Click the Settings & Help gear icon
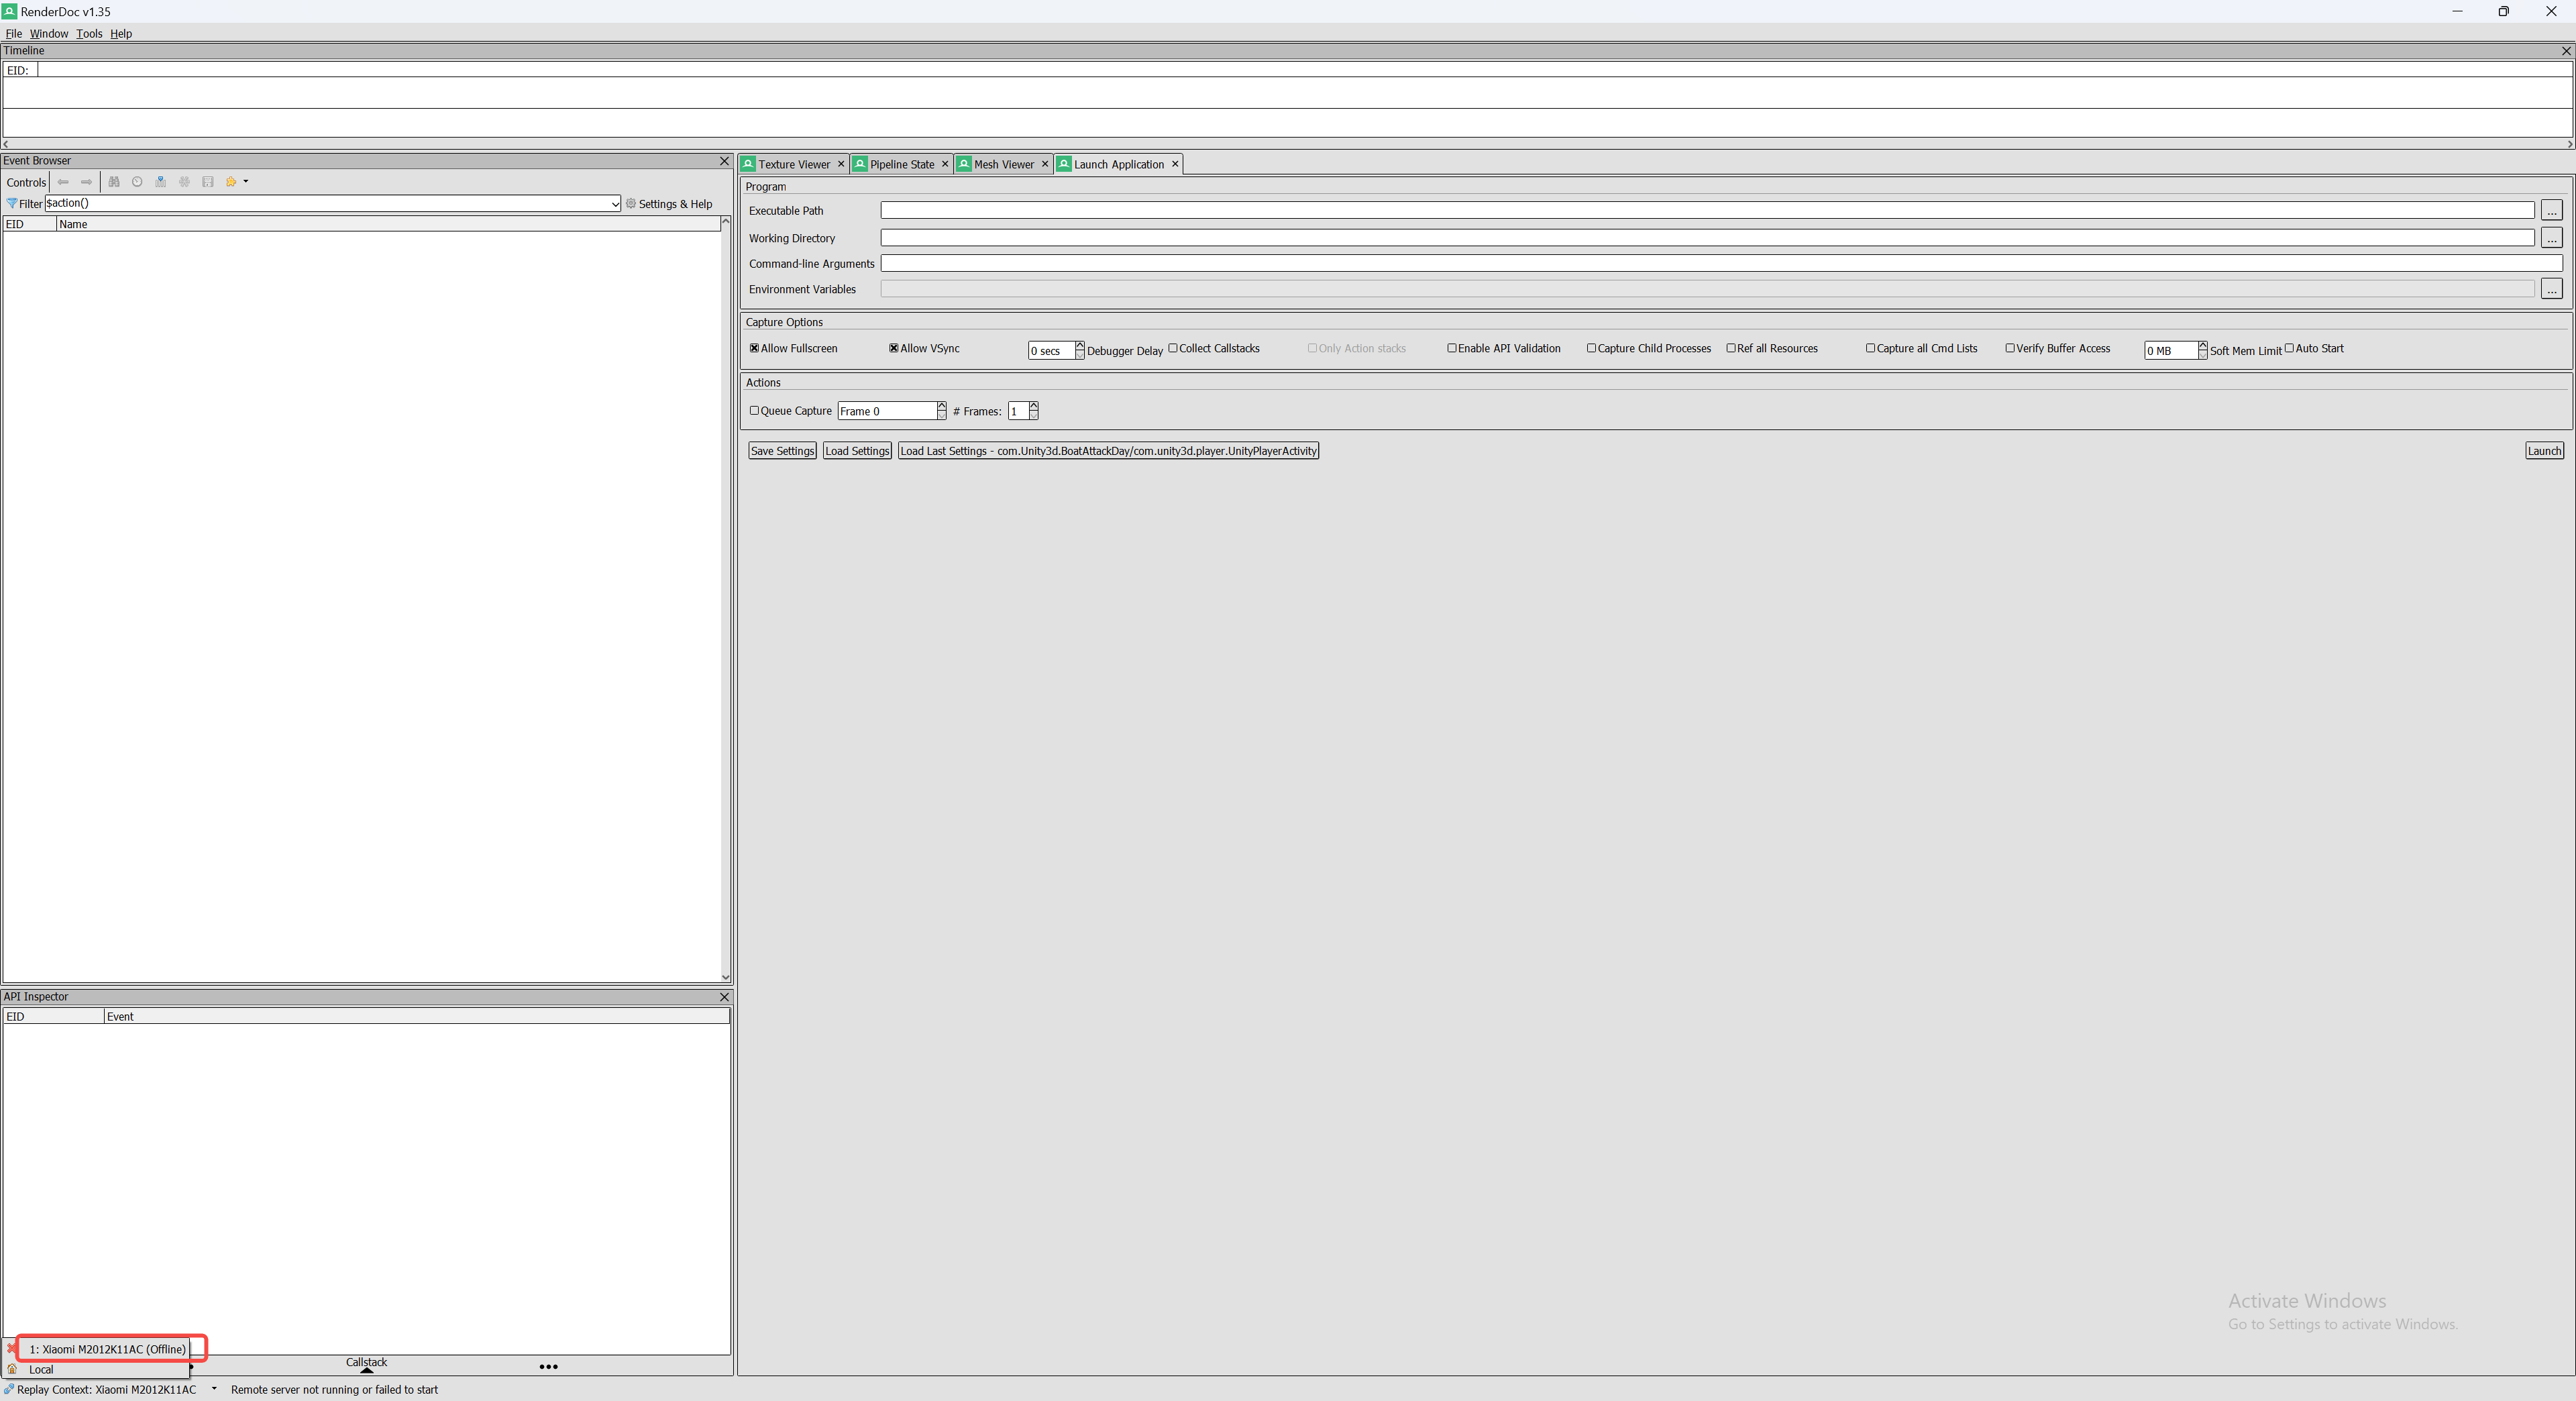This screenshot has width=2576, height=1401. click(631, 204)
